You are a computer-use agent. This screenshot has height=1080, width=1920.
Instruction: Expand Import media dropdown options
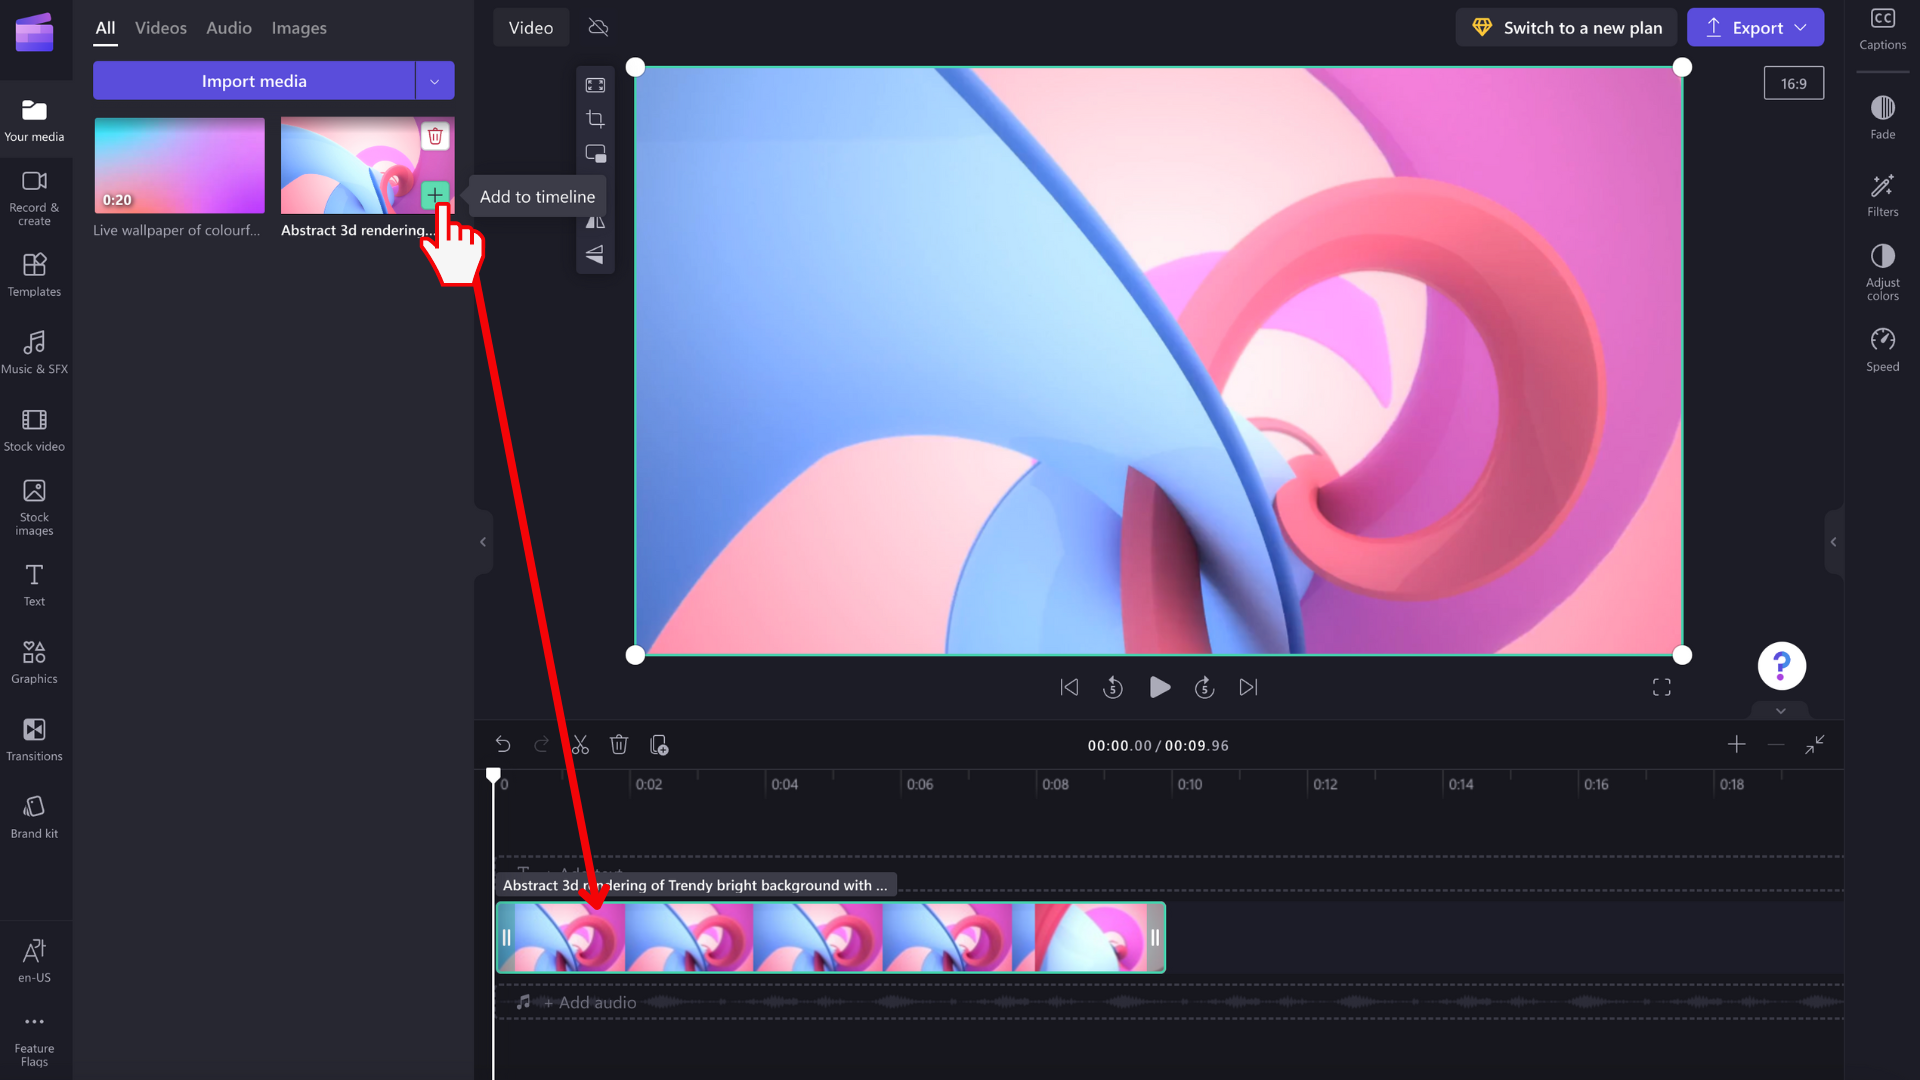tap(434, 80)
